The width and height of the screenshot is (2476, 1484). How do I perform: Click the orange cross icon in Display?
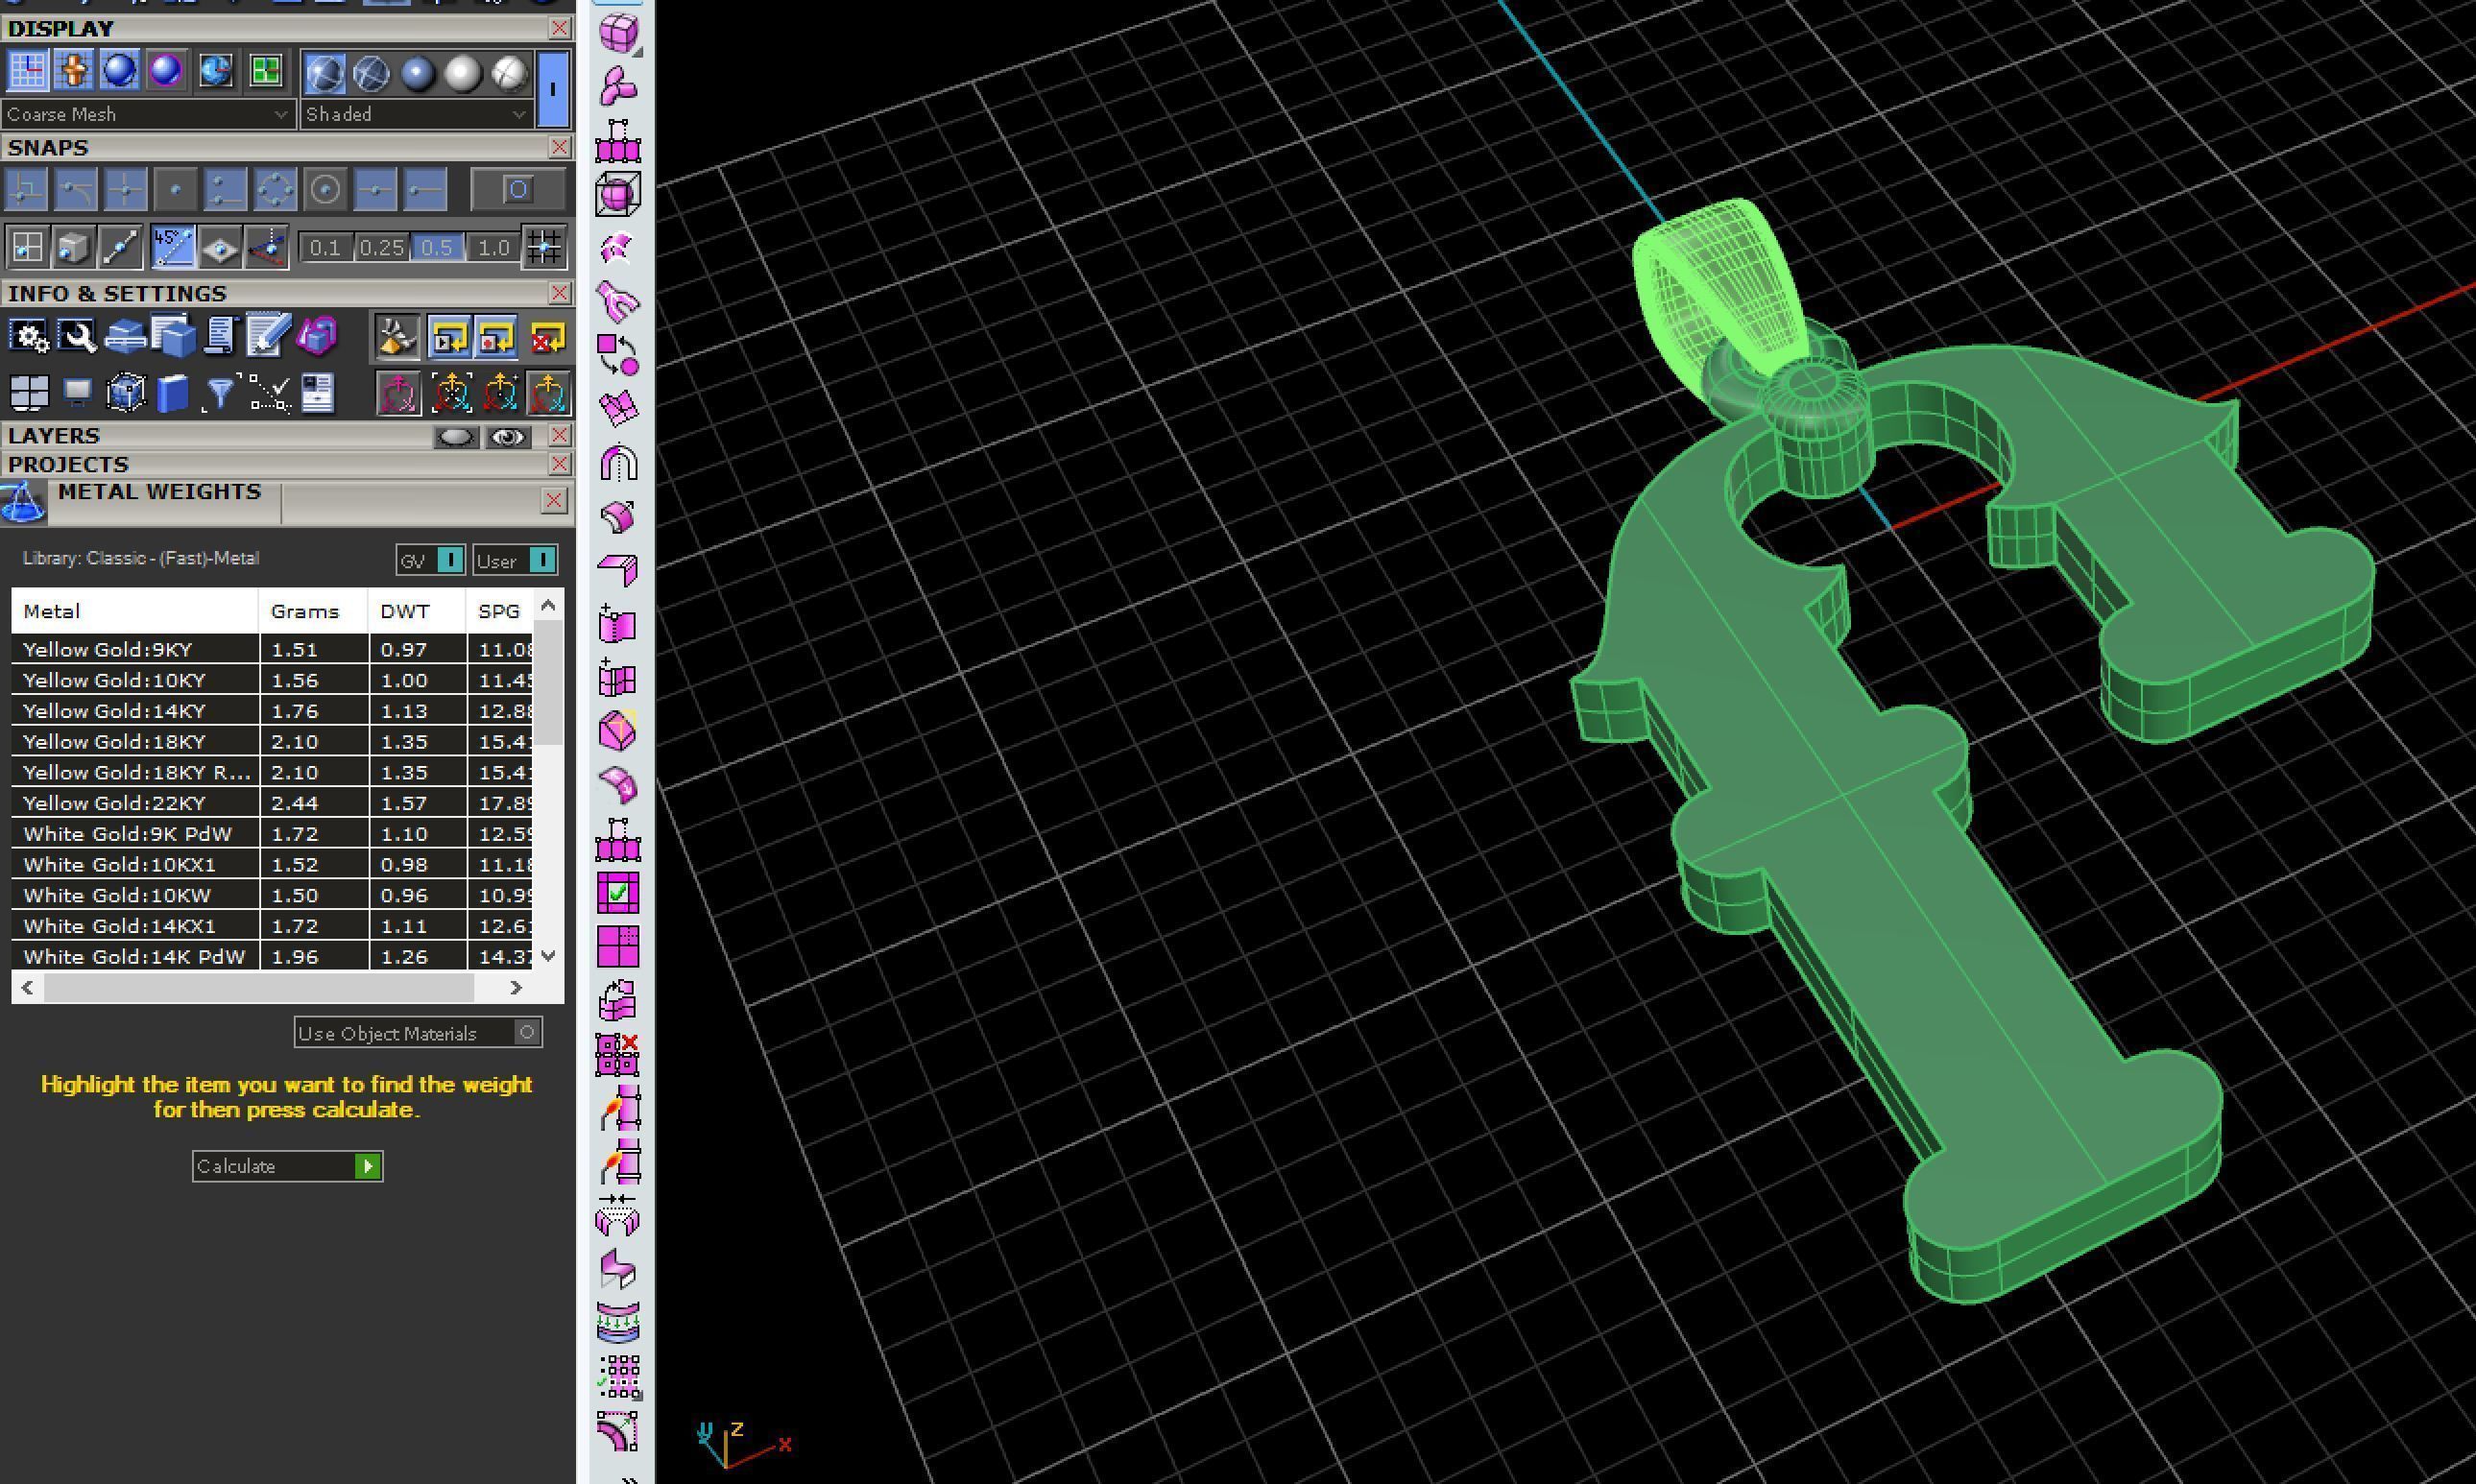pos(74,71)
